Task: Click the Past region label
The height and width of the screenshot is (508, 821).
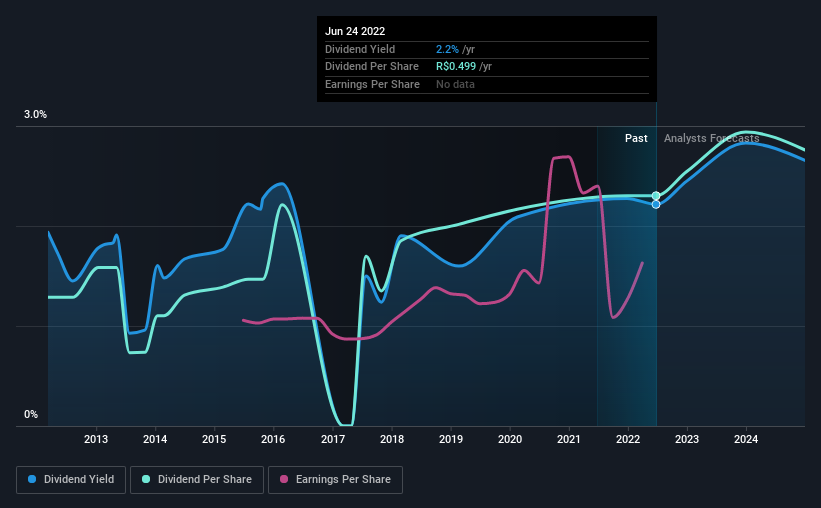Action: coord(636,138)
